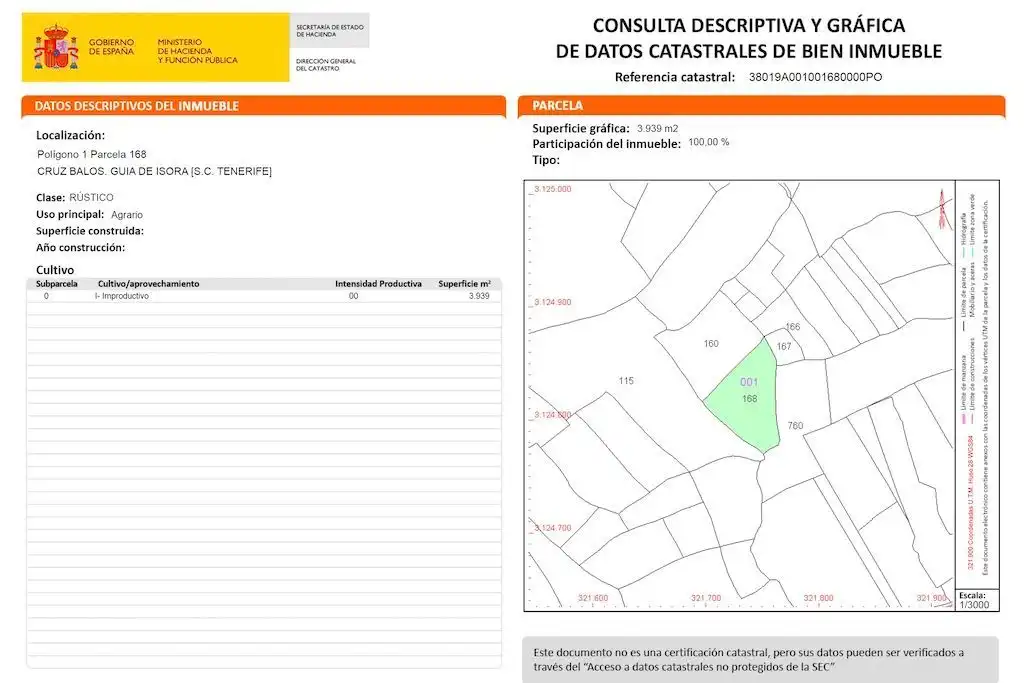
Task: Select 'I- Improductivo' table cell
Action: pos(122,296)
